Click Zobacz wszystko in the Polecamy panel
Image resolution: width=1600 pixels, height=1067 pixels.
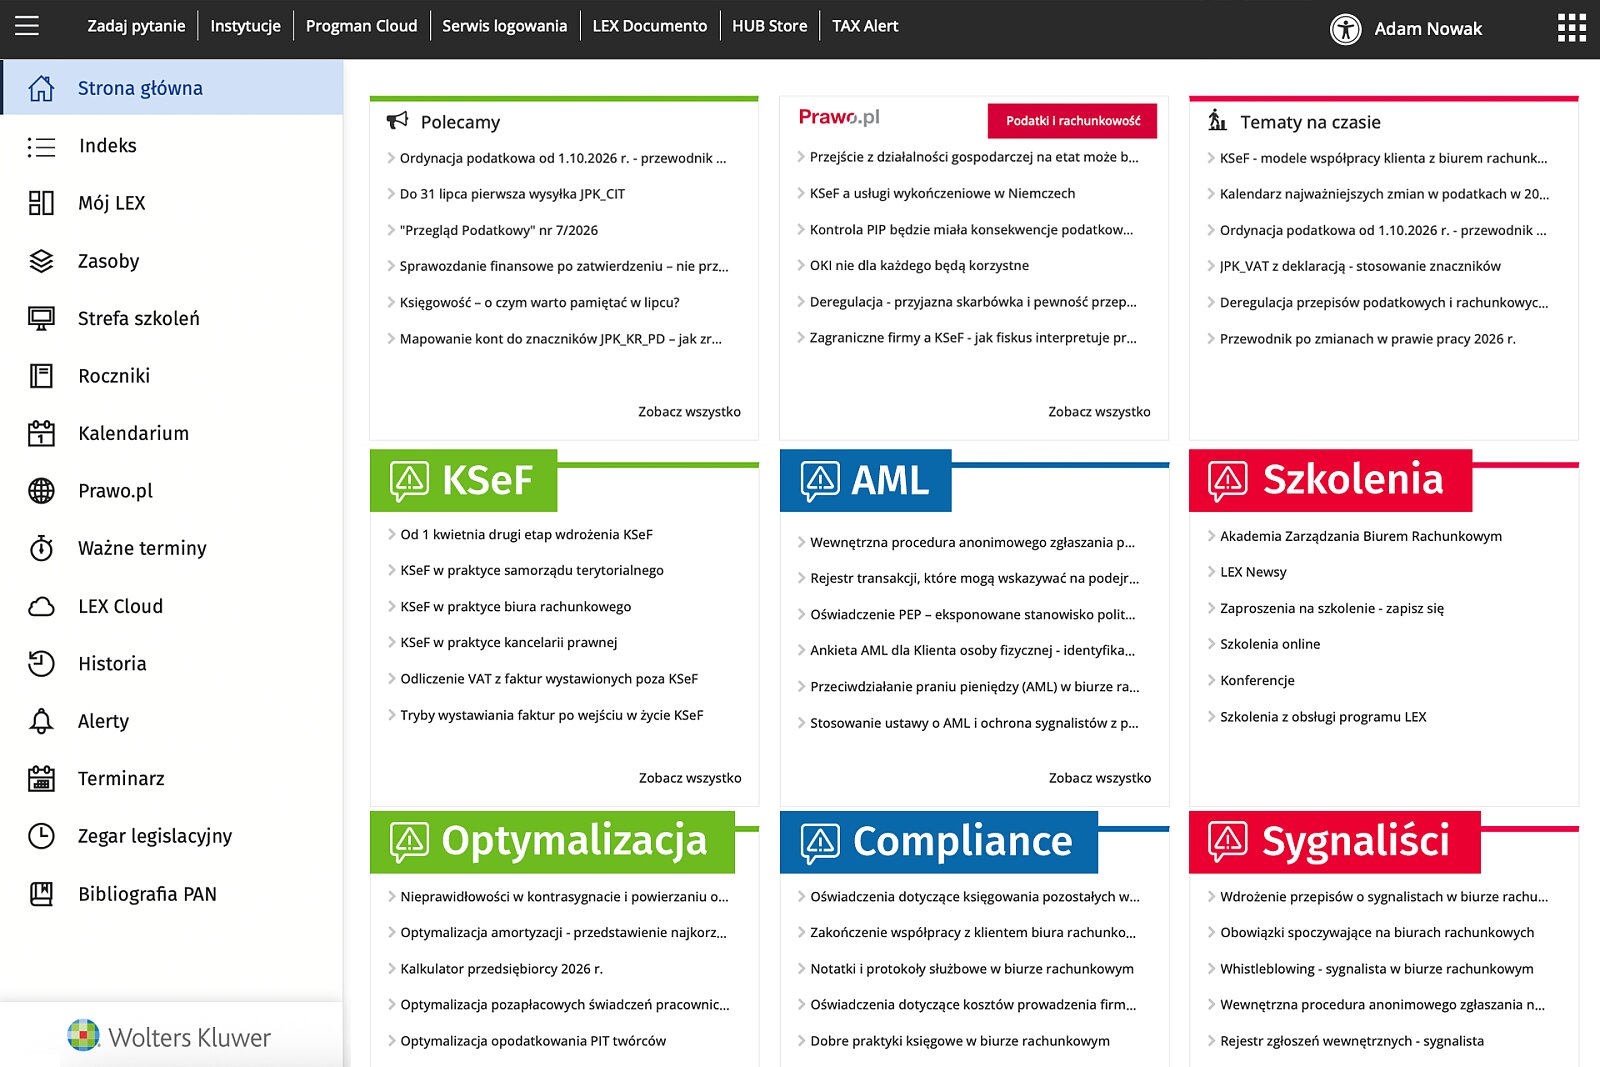point(689,412)
